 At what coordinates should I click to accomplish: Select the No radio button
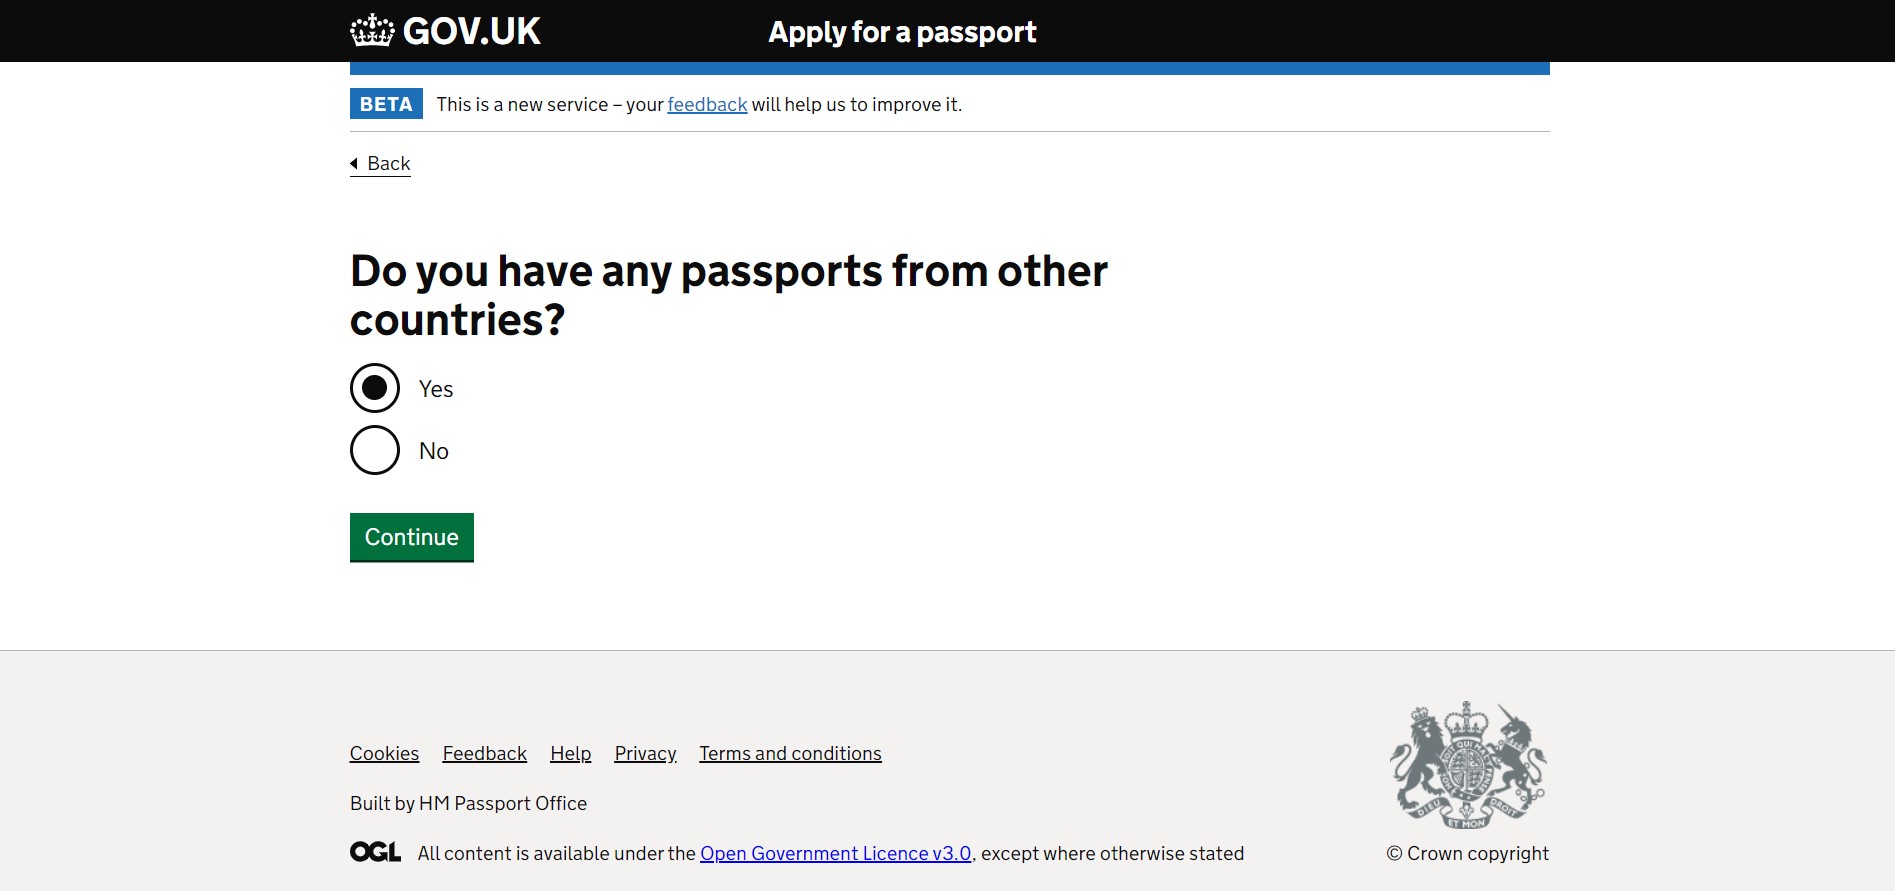click(x=375, y=450)
